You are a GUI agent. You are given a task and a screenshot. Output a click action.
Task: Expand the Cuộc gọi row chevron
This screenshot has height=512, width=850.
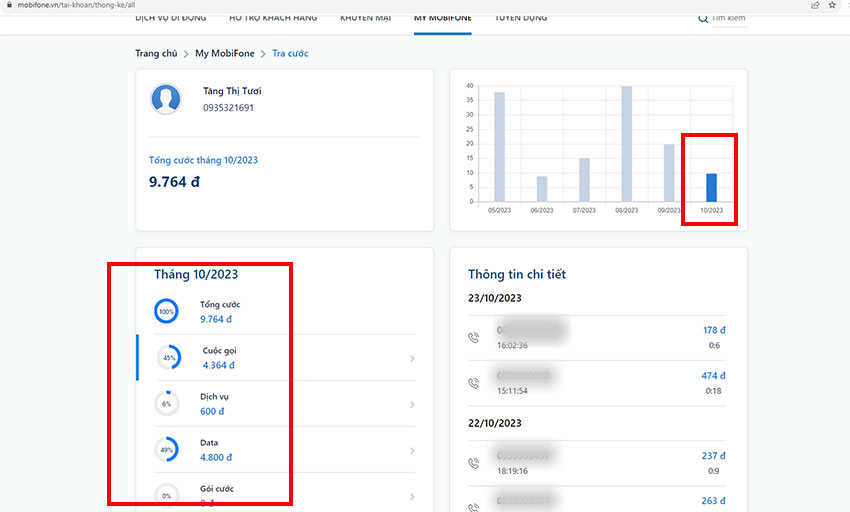pyautogui.click(x=412, y=359)
